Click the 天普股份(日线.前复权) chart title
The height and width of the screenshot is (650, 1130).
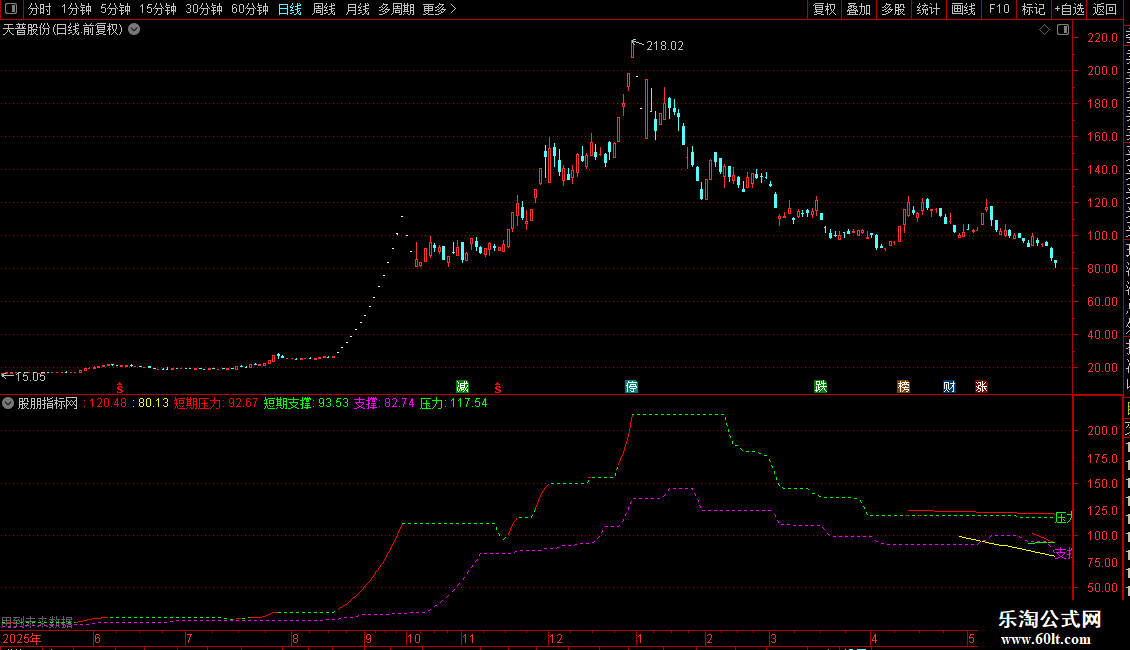tap(63, 30)
